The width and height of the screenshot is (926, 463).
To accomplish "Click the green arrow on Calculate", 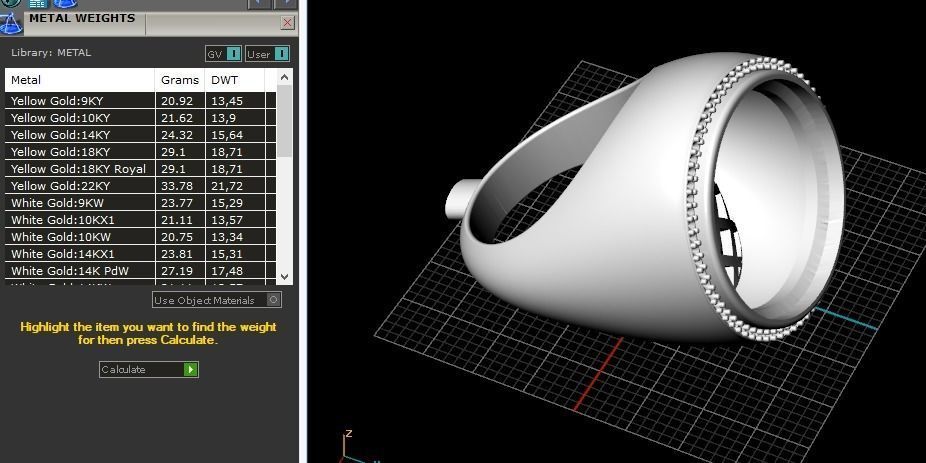I will click(x=190, y=370).
